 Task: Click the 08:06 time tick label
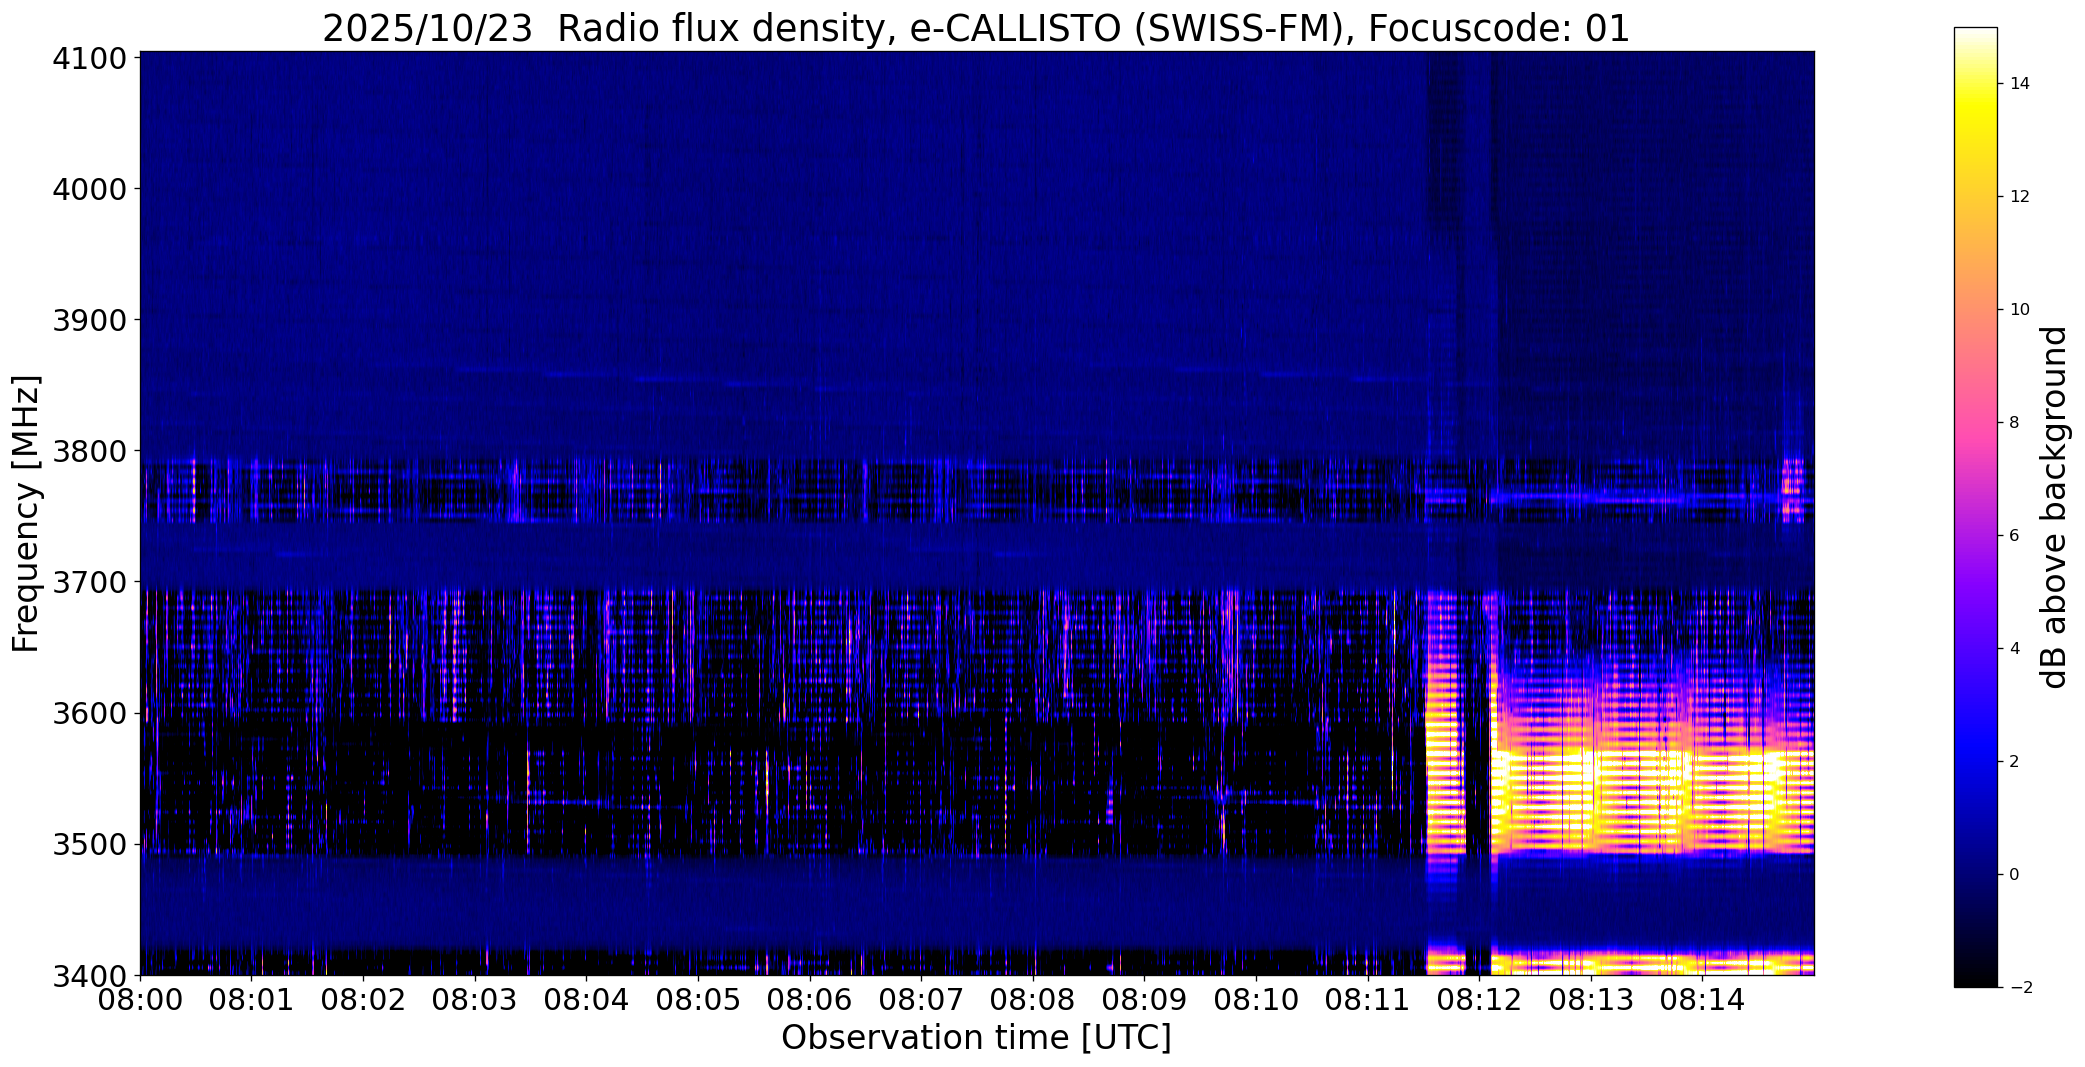810,1000
